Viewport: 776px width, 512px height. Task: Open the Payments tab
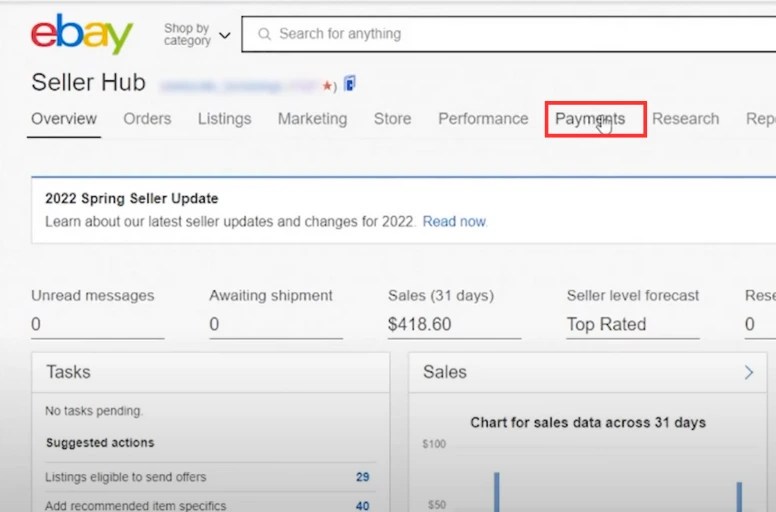click(590, 119)
